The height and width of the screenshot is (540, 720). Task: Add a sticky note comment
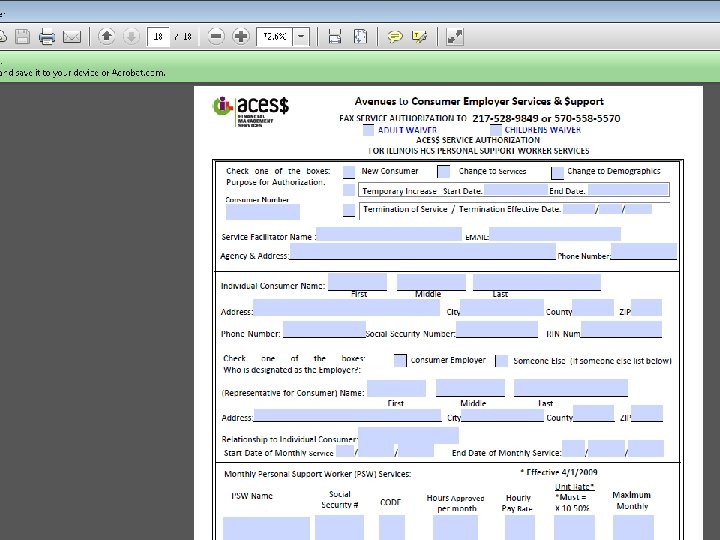coord(394,37)
